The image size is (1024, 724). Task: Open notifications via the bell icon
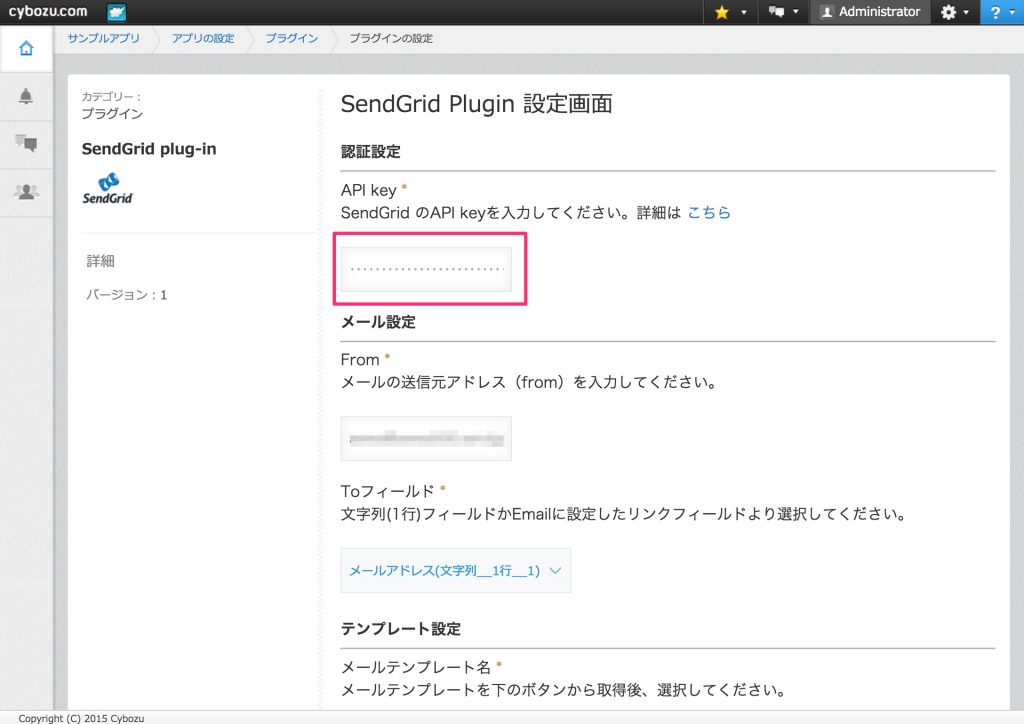(x=26, y=96)
